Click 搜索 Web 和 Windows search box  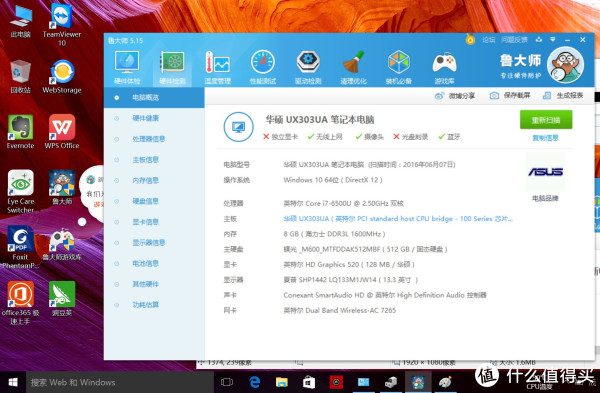[120, 382]
